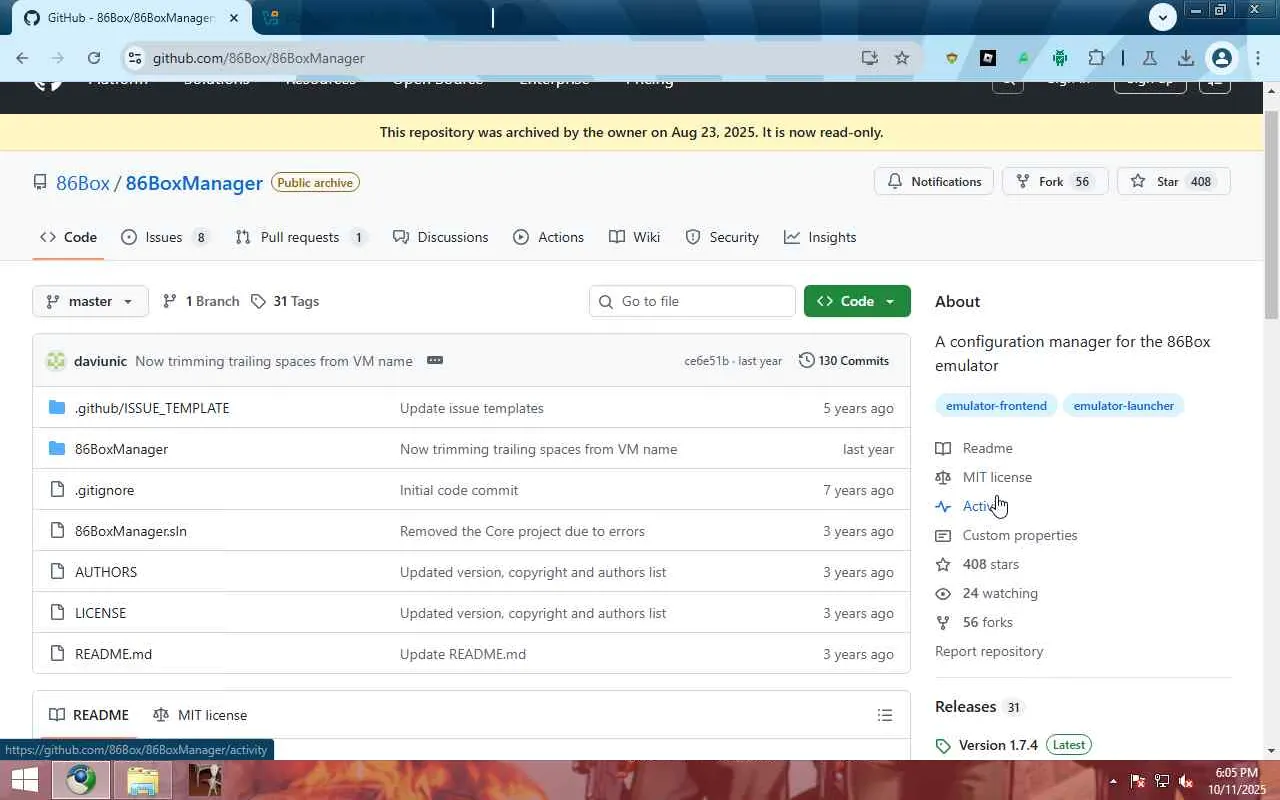The height and width of the screenshot is (800, 1280).
Task: Open the Extensions puzzle piece menu
Action: pyautogui.click(x=1096, y=58)
